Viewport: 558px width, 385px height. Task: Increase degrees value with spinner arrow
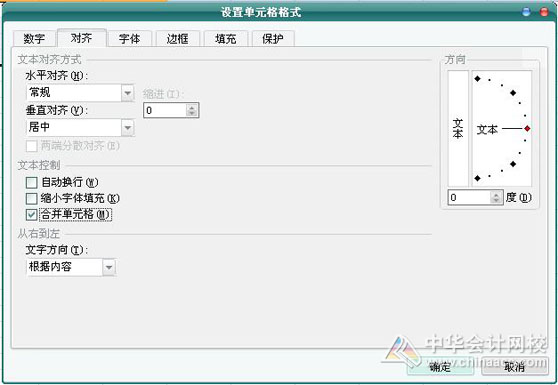[x=496, y=194]
